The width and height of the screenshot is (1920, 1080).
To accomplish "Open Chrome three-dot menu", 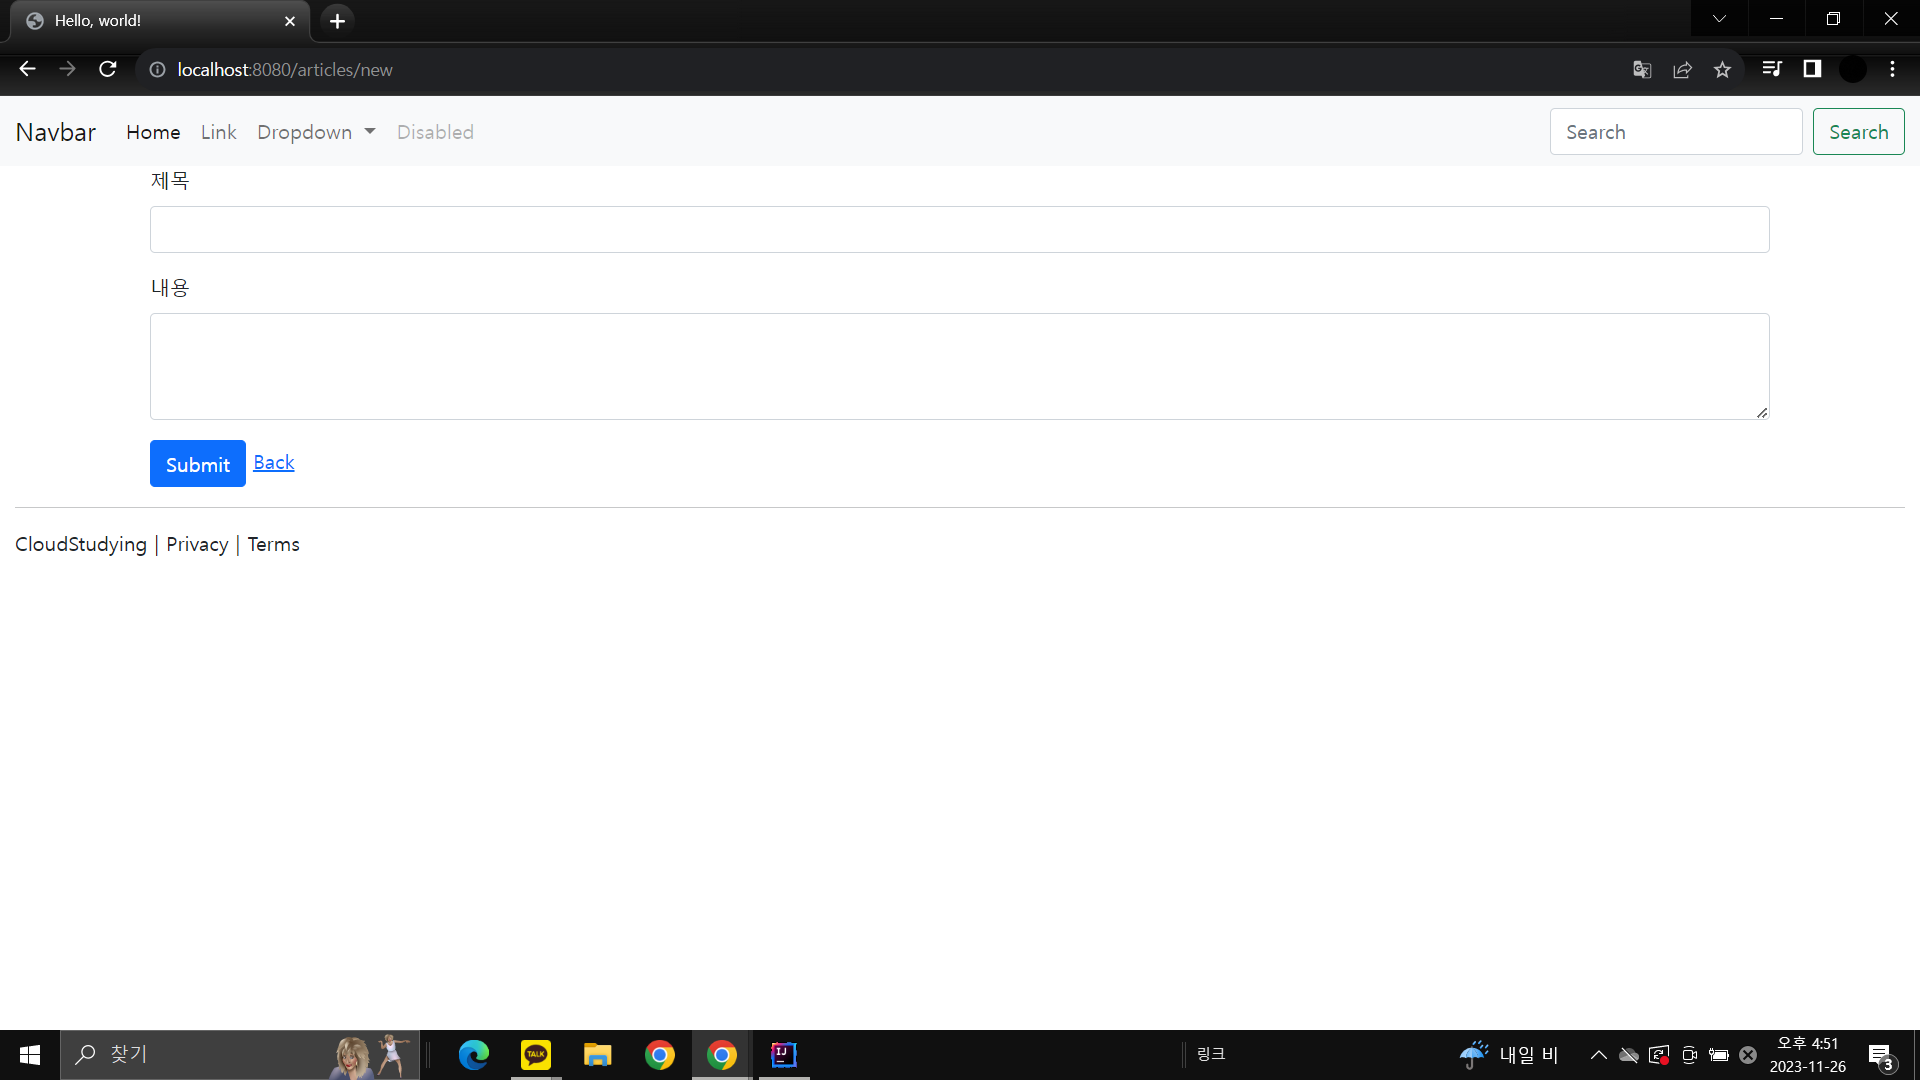I will 1892,69.
